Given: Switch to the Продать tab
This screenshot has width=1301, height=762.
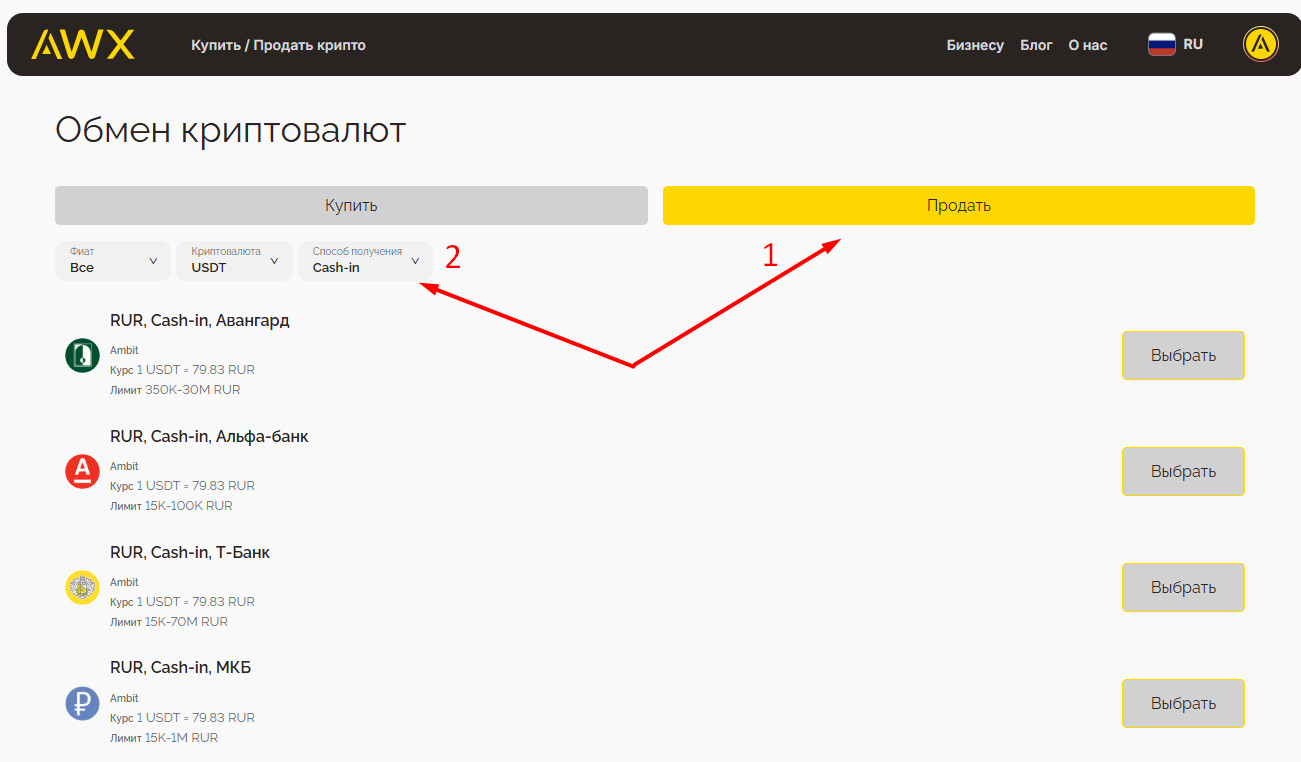Looking at the screenshot, I should click(958, 205).
